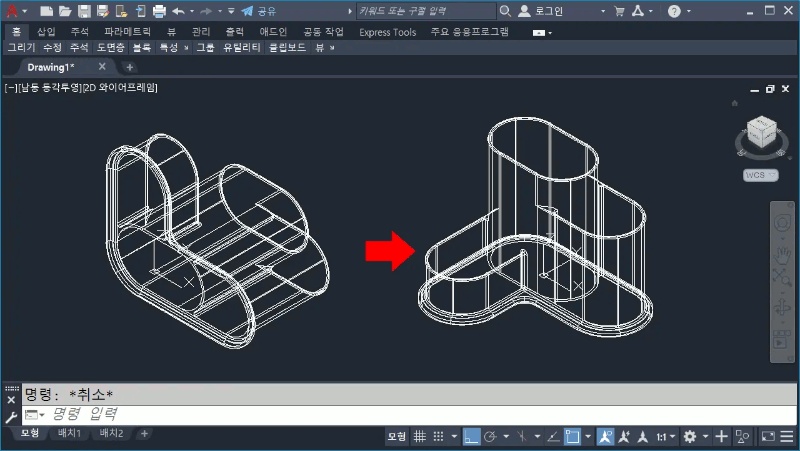Switch to the 배치1 layout tab
Image resolution: width=800 pixels, height=451 pixels.
coord(68,433)
